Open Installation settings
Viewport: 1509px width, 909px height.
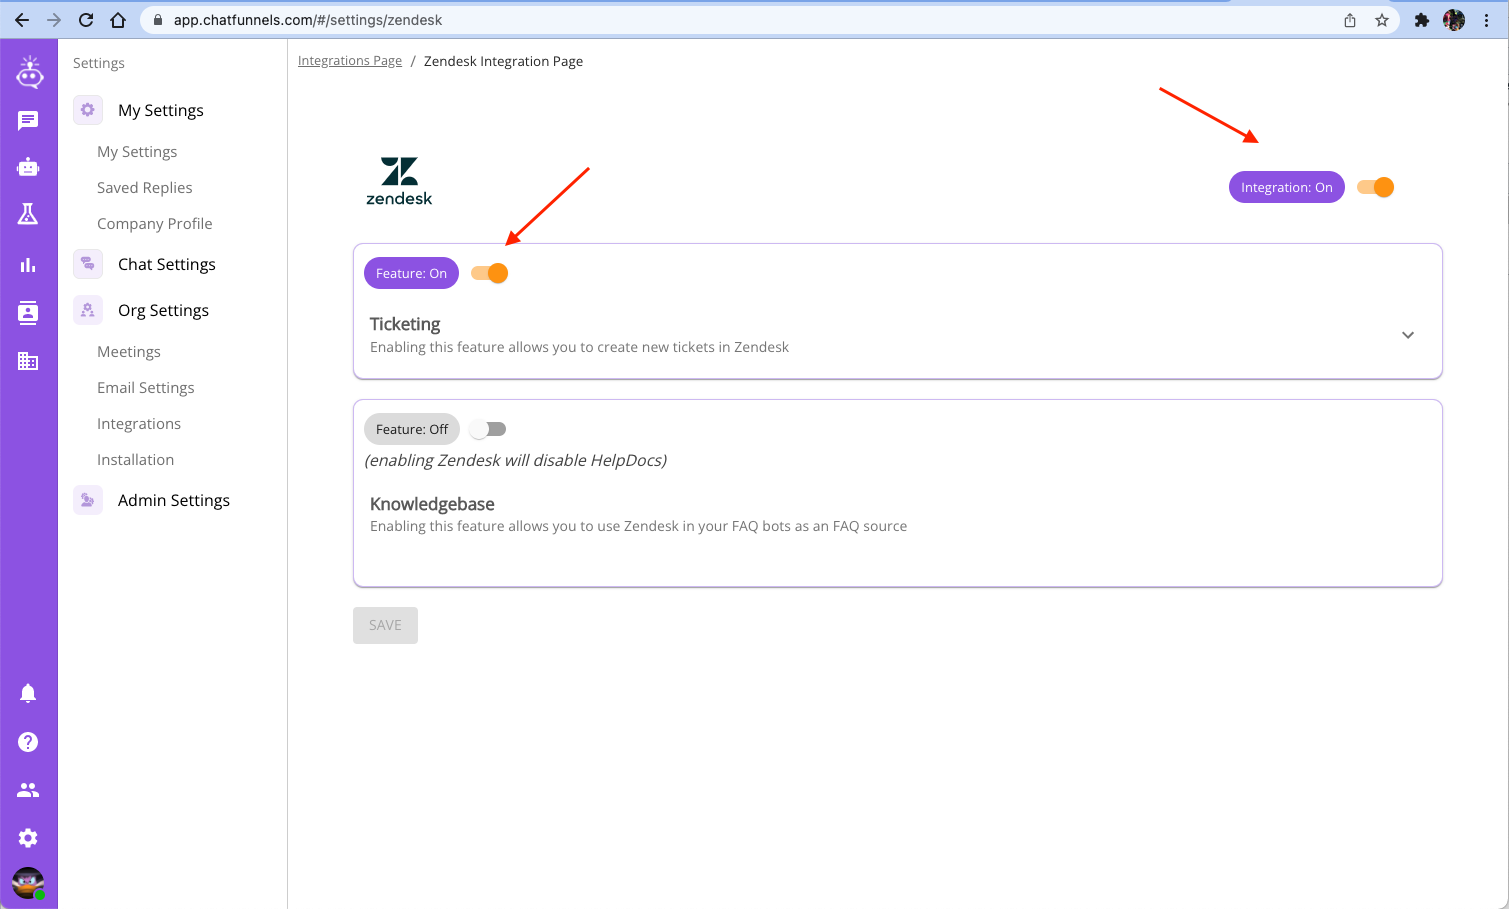tap(136, 460)
